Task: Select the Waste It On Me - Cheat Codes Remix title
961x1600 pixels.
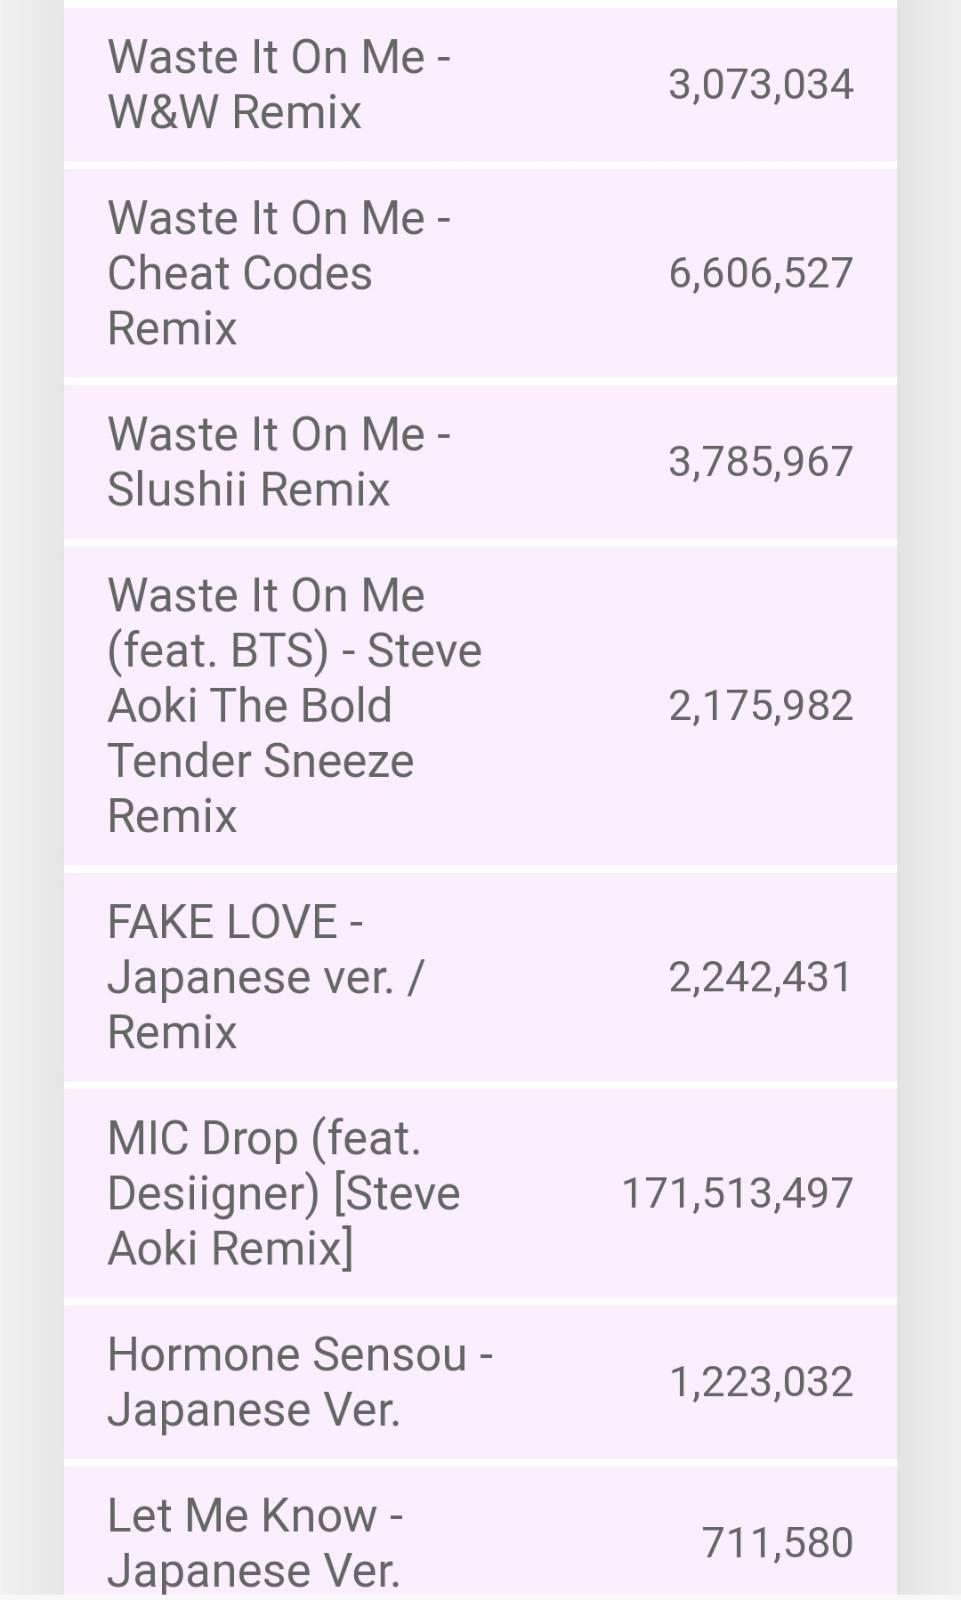Action: point(279,273)
